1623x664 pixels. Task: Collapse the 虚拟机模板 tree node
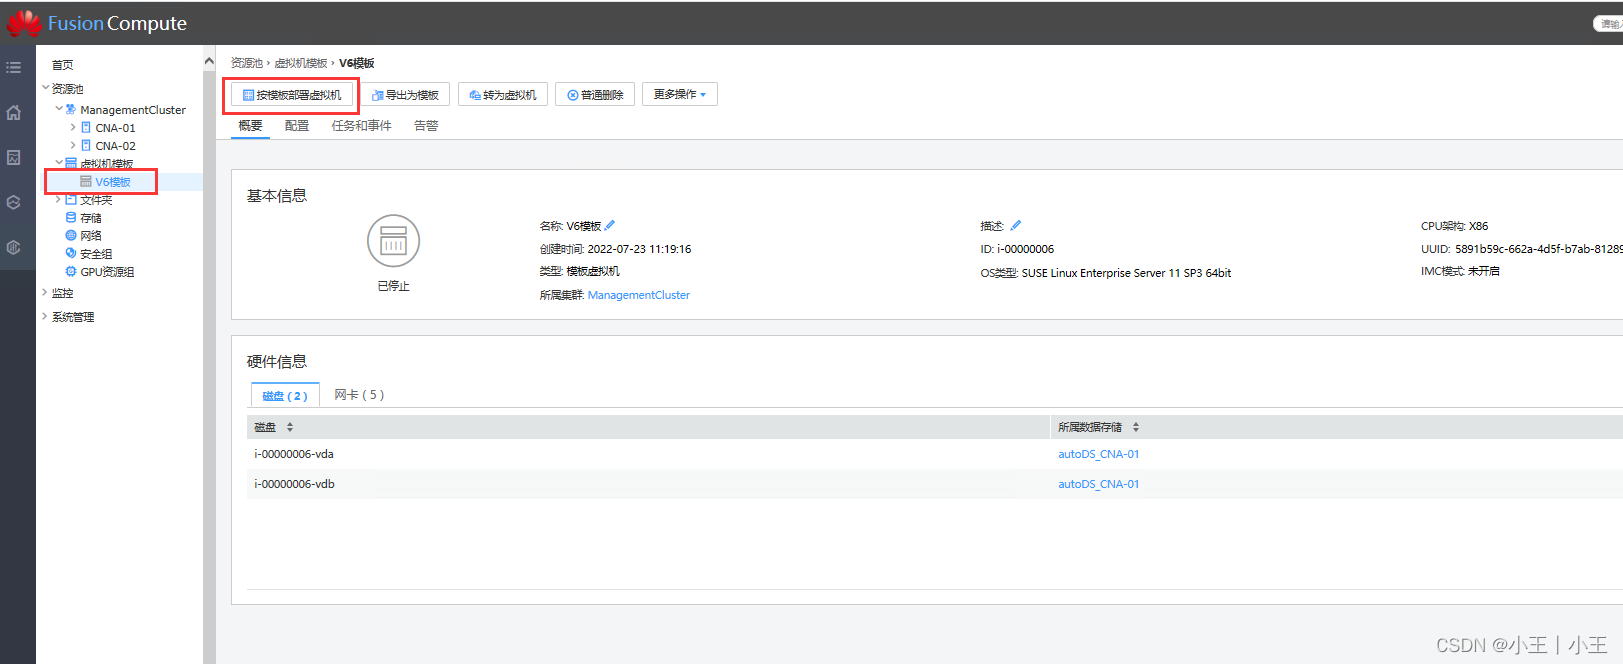pos(59,163)
